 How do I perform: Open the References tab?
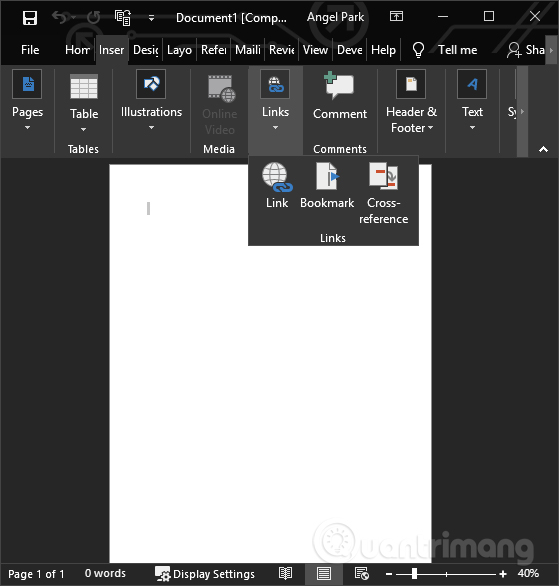pos(214,50)
